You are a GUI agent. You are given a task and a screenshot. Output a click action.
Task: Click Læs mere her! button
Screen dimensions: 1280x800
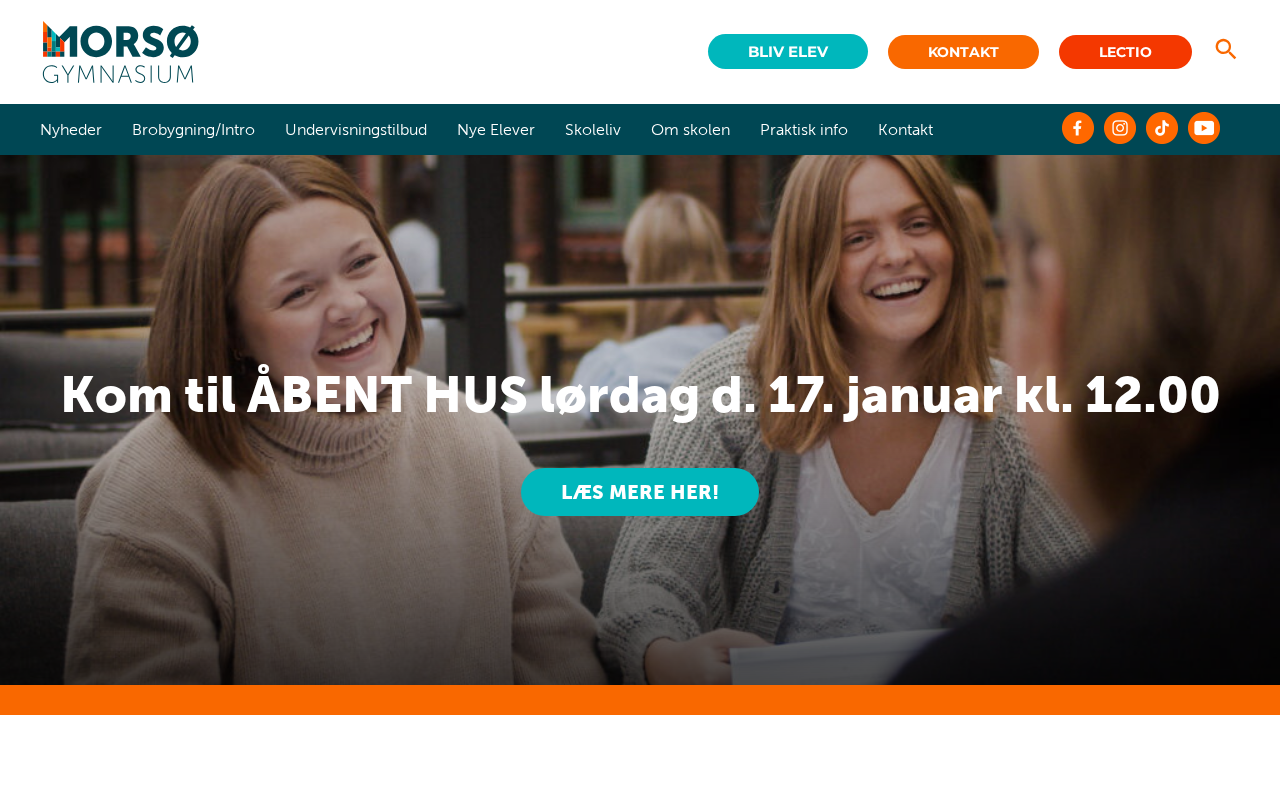click(640, 492)
